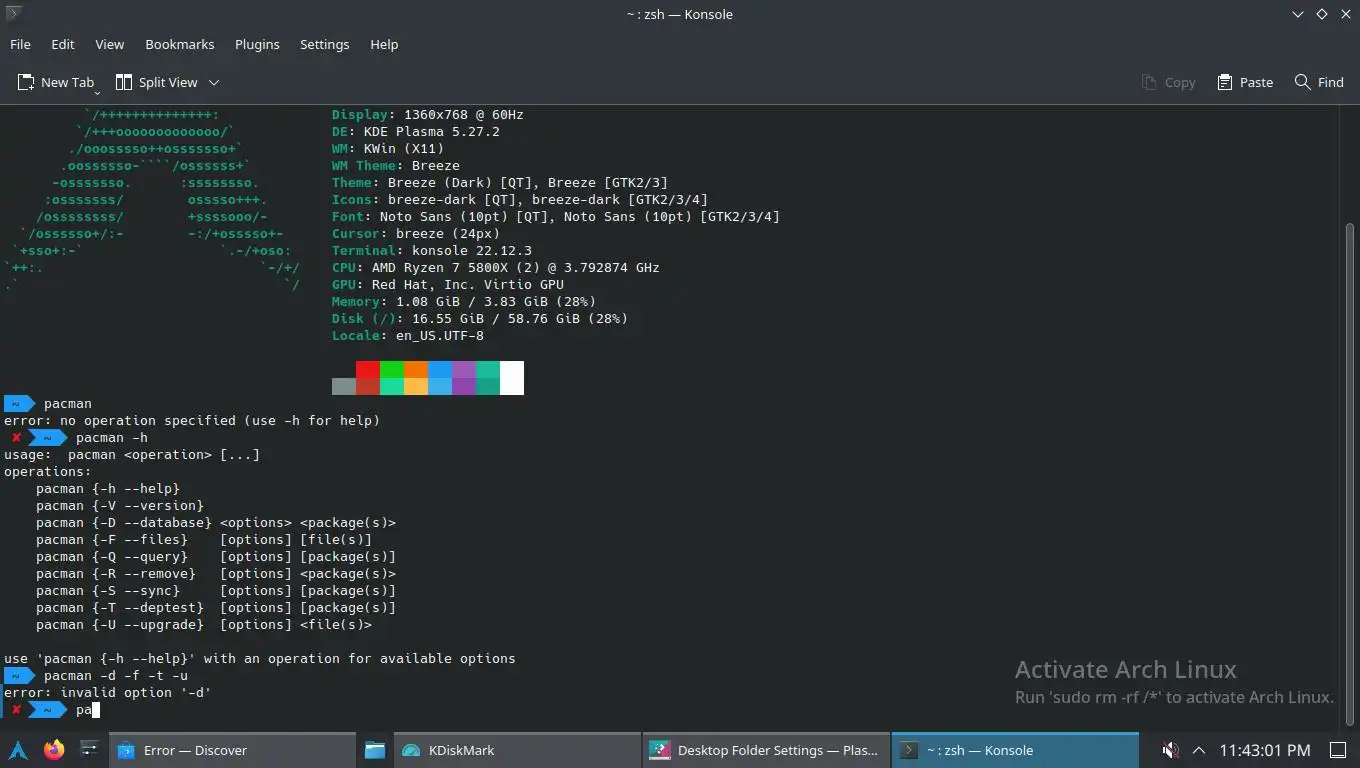1360x768 pixels.
Task: Open the Edit menu
Action: 63,44
